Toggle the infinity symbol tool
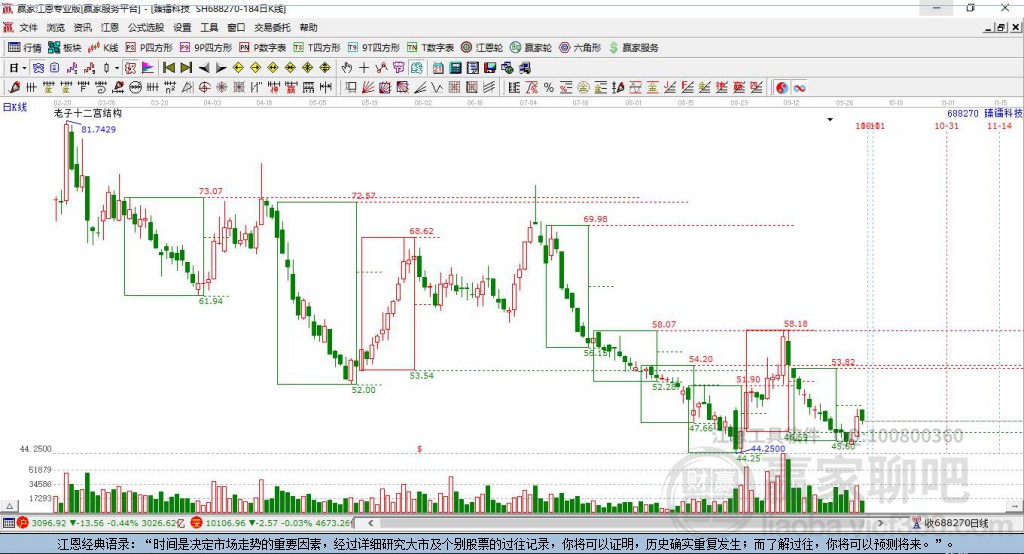Screen dimensions: 1024x554 [799, 88]
